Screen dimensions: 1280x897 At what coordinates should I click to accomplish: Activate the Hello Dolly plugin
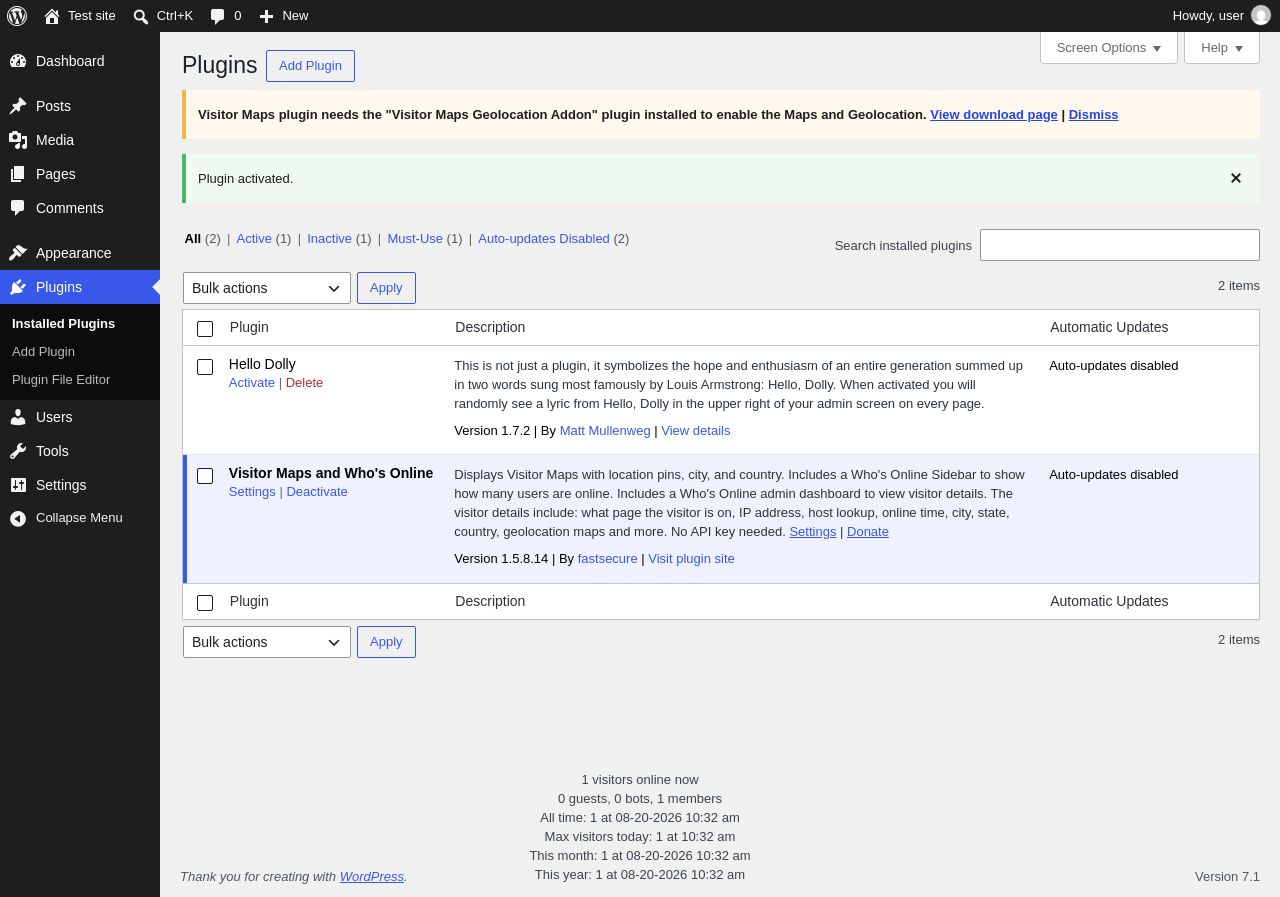[x=252, y=382]
